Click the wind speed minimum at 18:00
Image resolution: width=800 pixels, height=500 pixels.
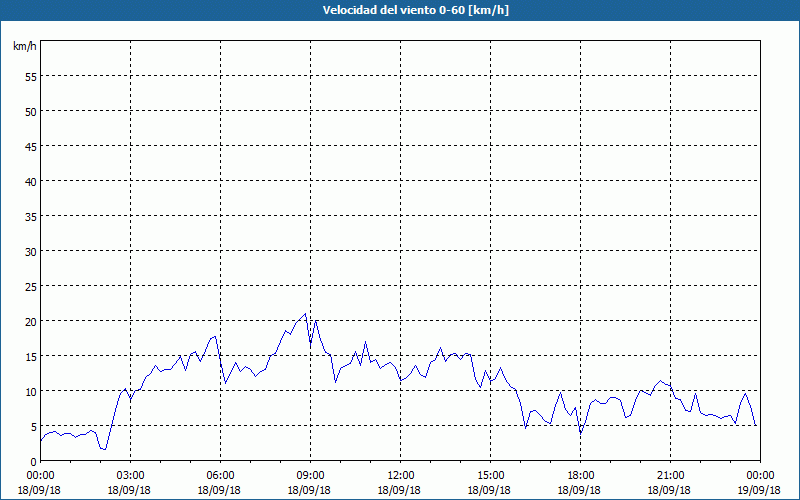click(x=581, y=434)
